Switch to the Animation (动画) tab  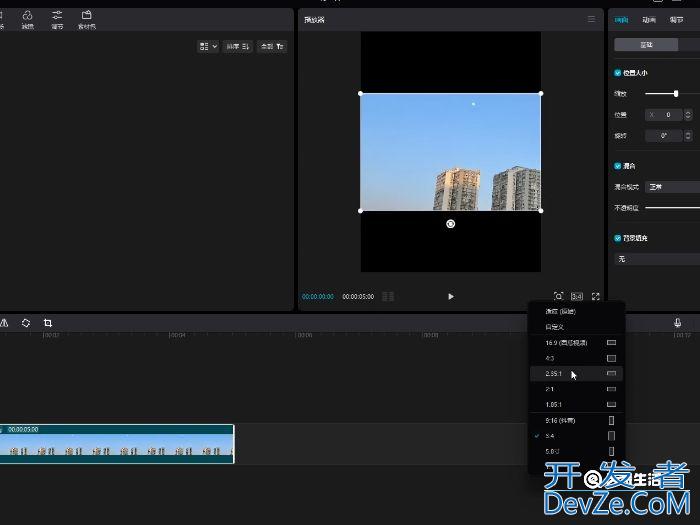tap(649, 20)
